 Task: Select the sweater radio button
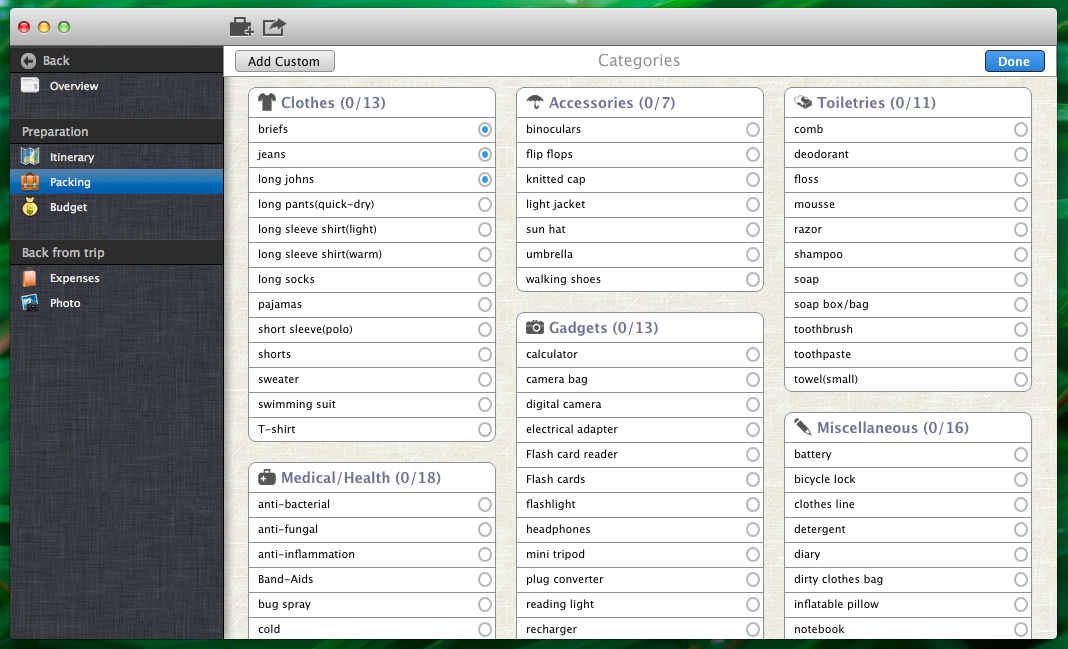(x=485, y=379)
